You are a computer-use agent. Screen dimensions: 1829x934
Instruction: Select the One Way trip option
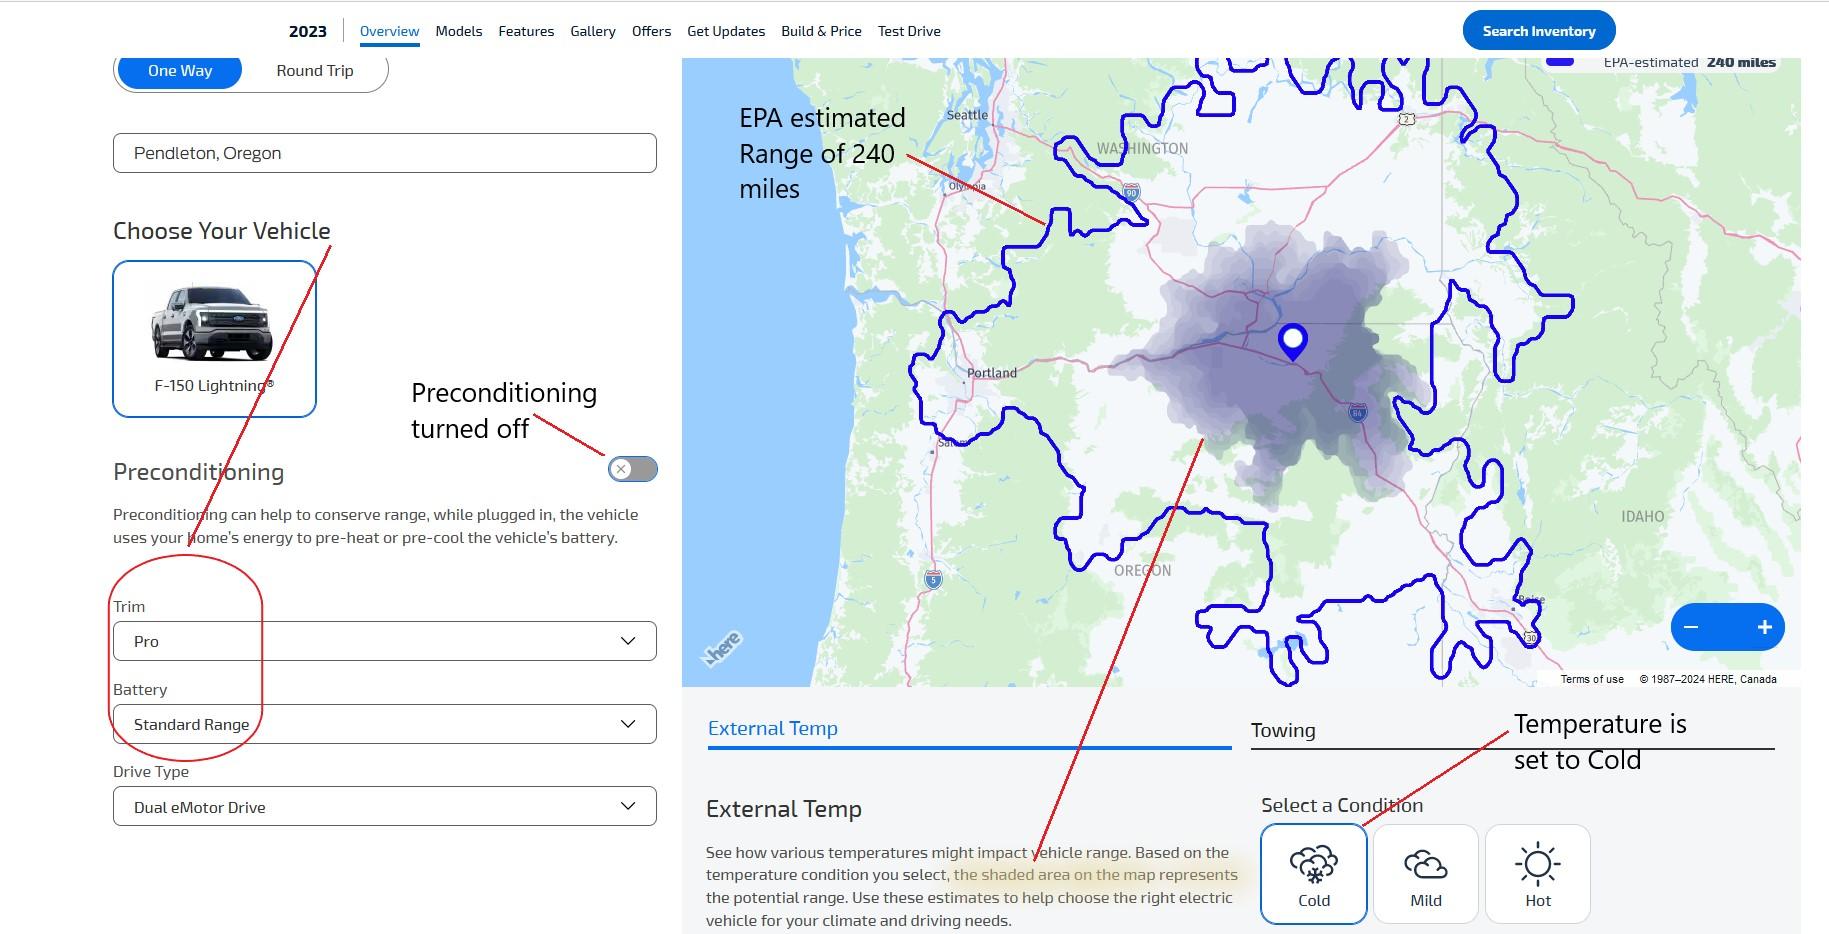coord(180,71)
